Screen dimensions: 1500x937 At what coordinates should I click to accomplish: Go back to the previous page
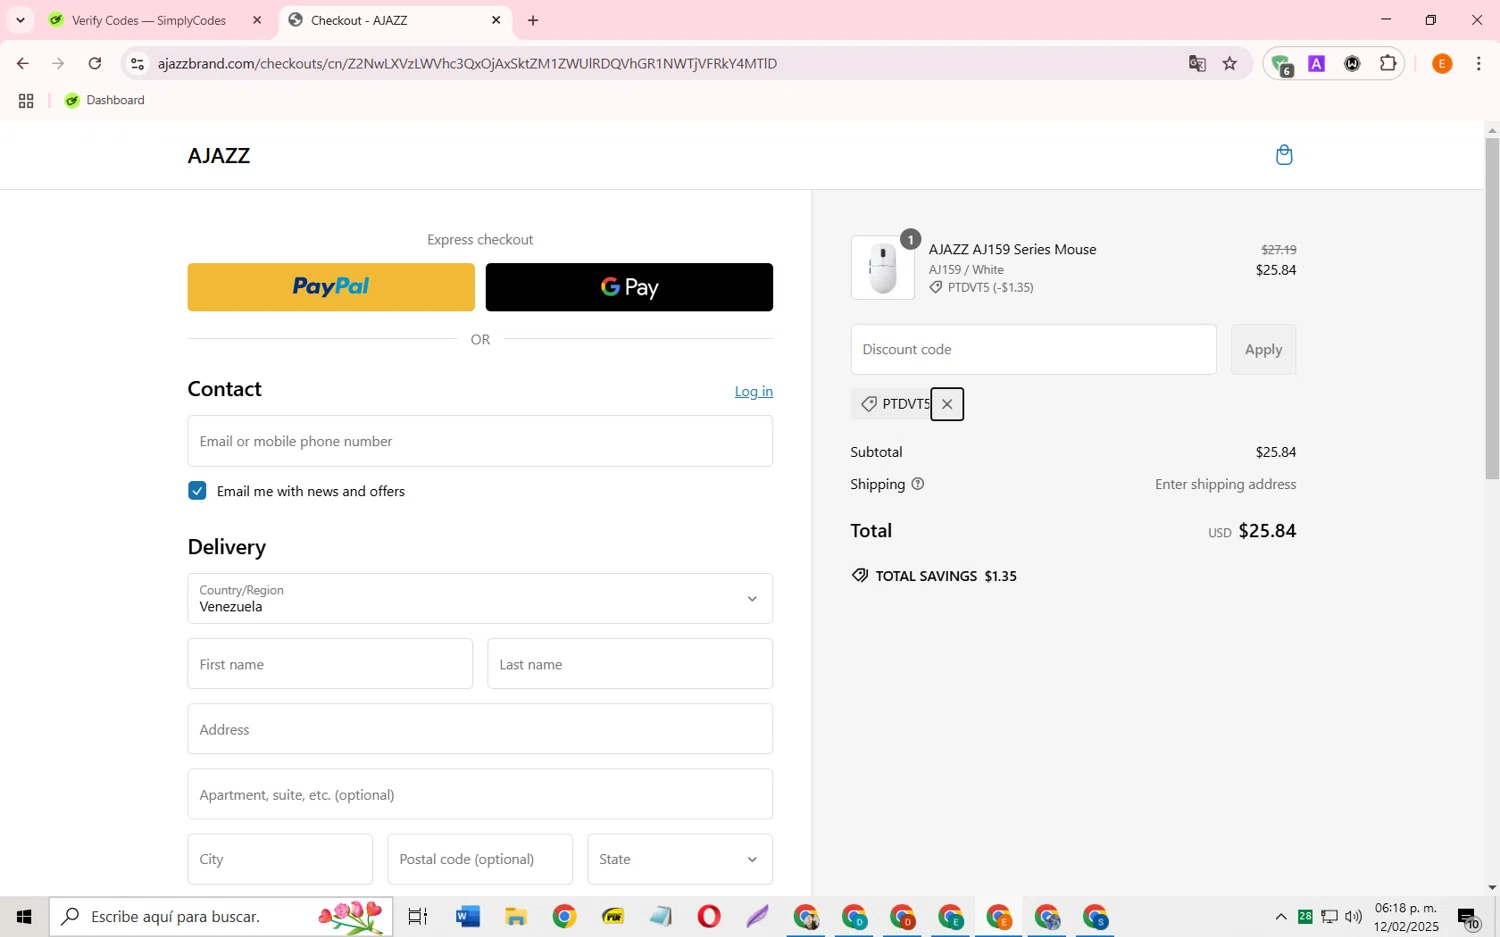[x=23, y=63]
